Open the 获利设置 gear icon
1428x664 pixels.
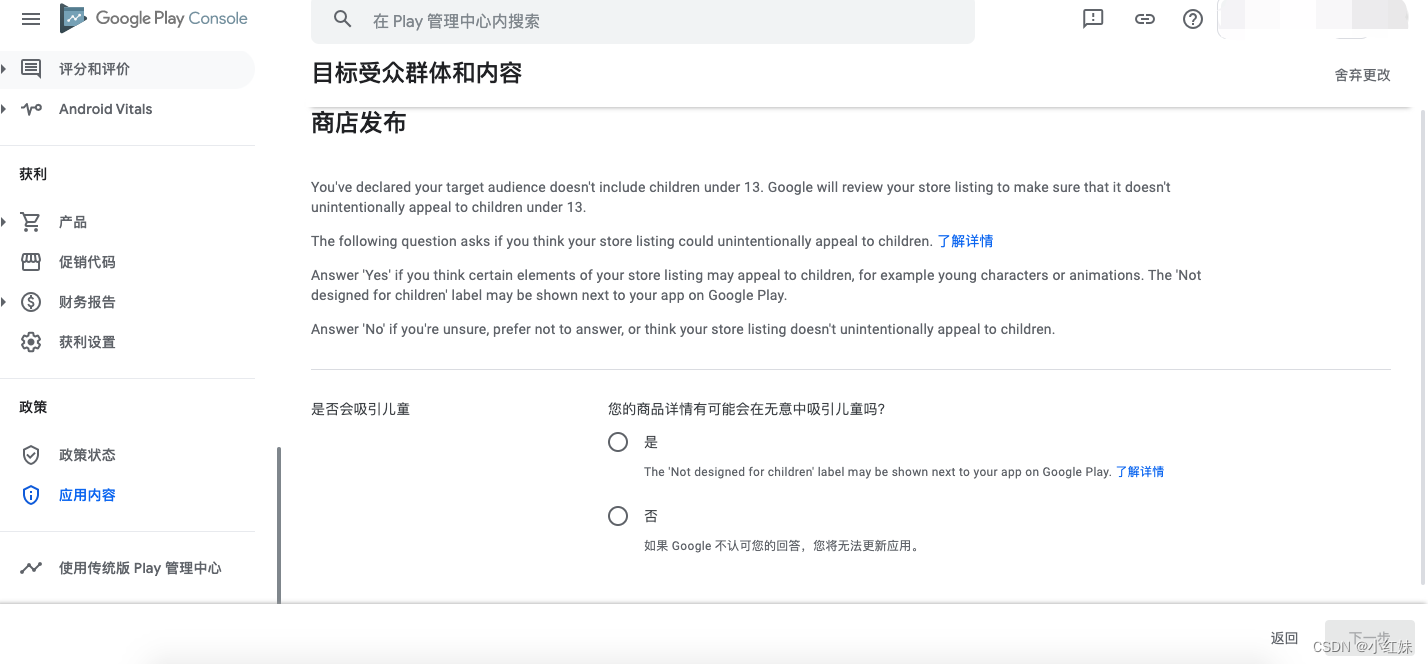[x=31, y=341]
